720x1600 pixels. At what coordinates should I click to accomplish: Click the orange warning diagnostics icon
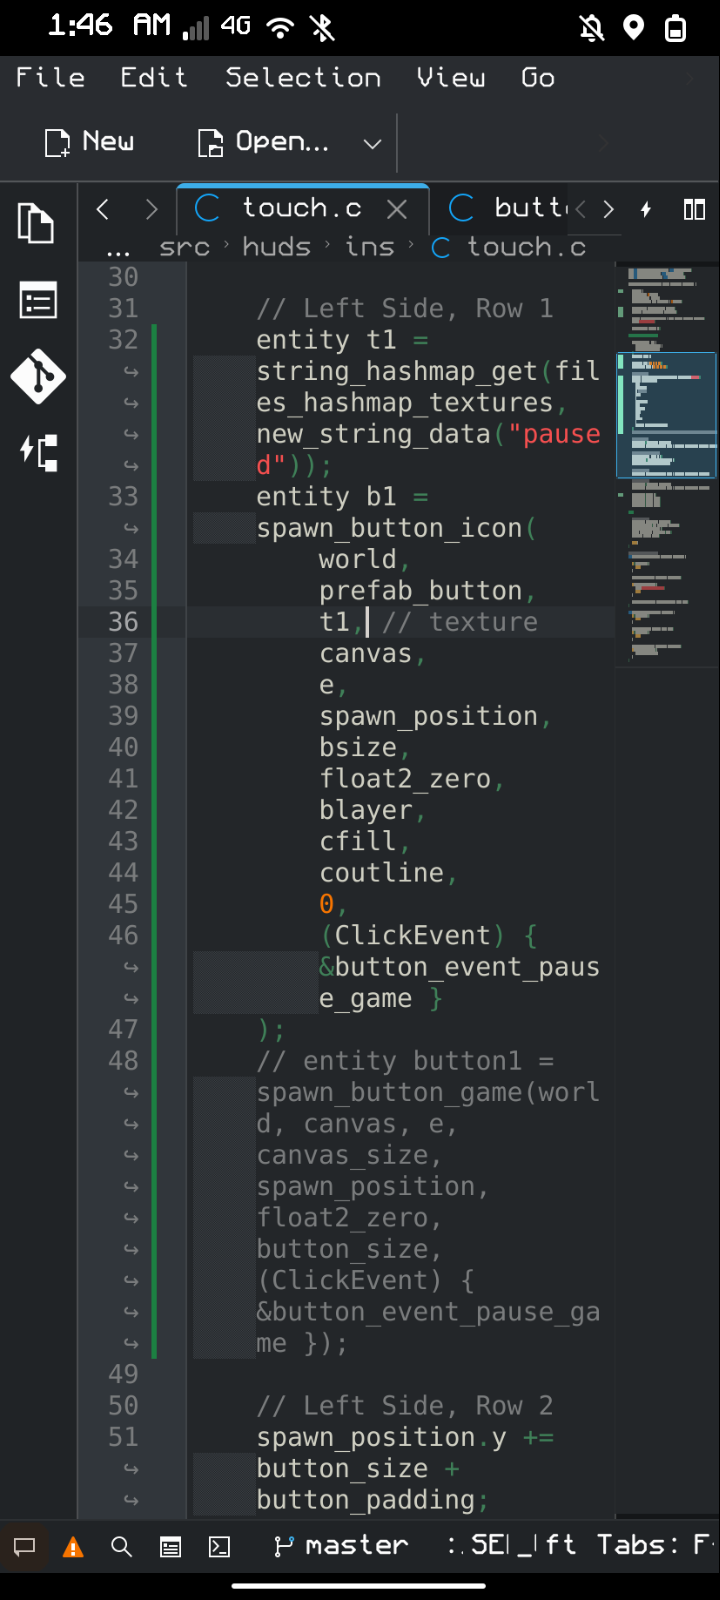[x=73, y=1547]
